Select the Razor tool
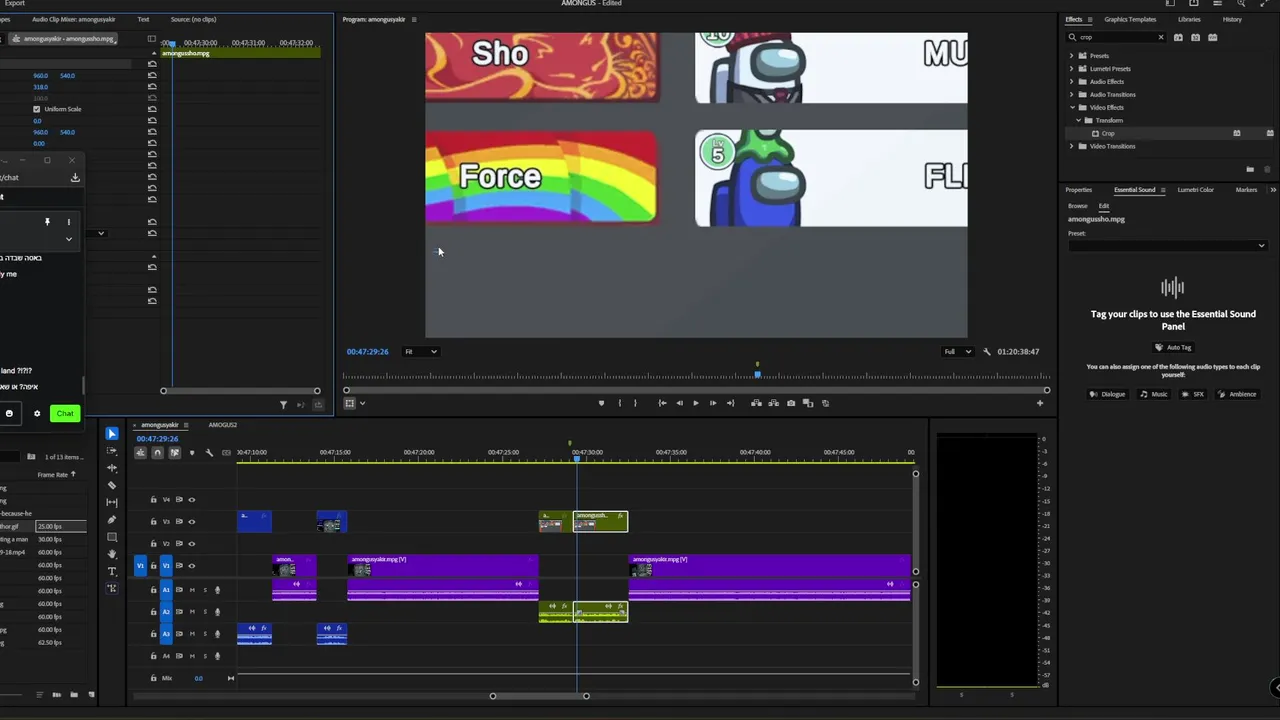This screenshot has height=720, width=1280. 112,485
